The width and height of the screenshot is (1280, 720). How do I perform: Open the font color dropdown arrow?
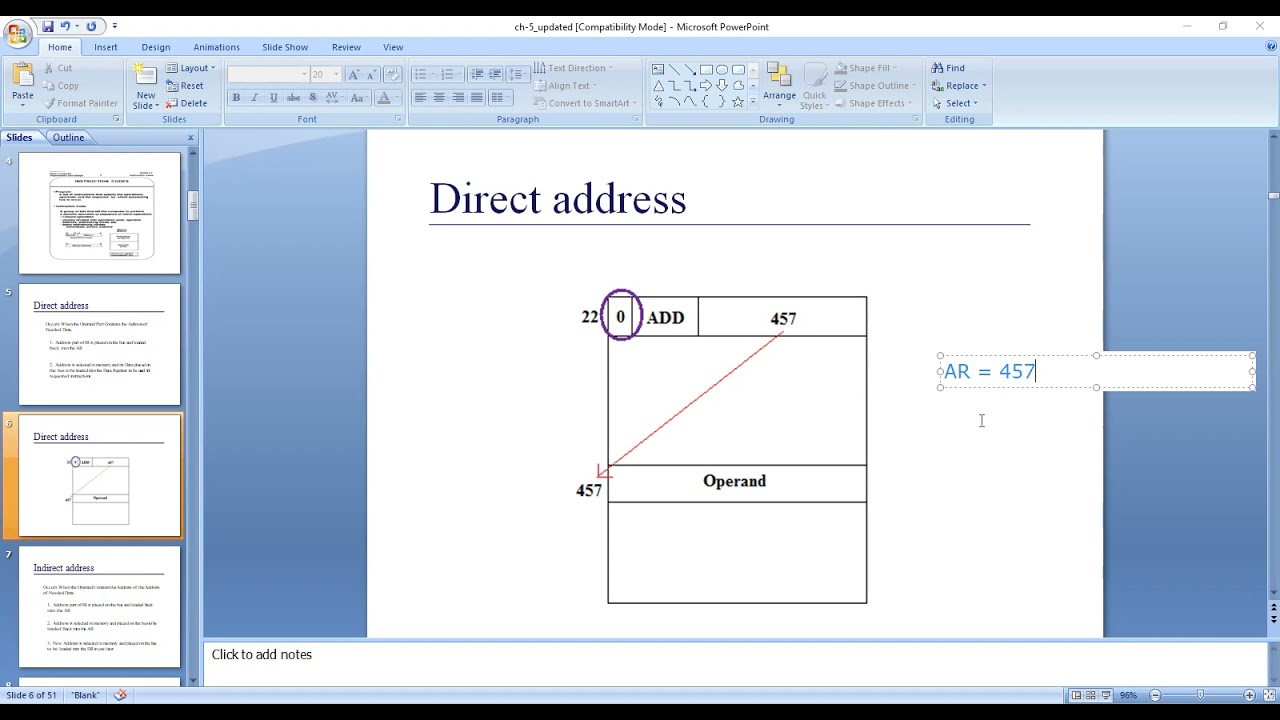(396, 98)
